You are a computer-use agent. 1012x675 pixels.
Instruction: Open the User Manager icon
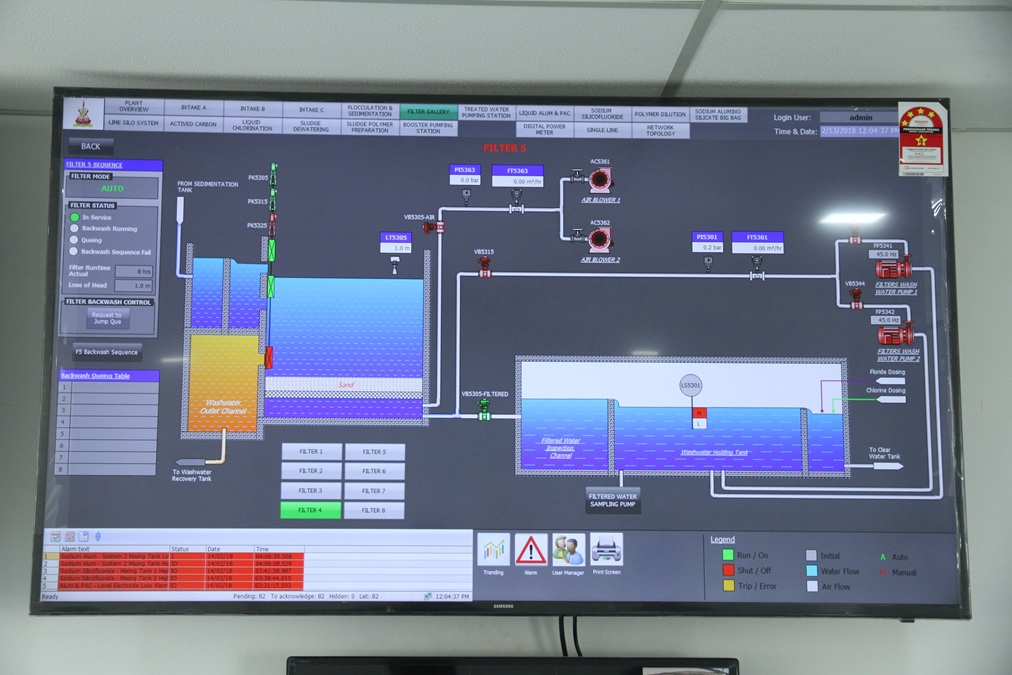(x=568, y=550)
